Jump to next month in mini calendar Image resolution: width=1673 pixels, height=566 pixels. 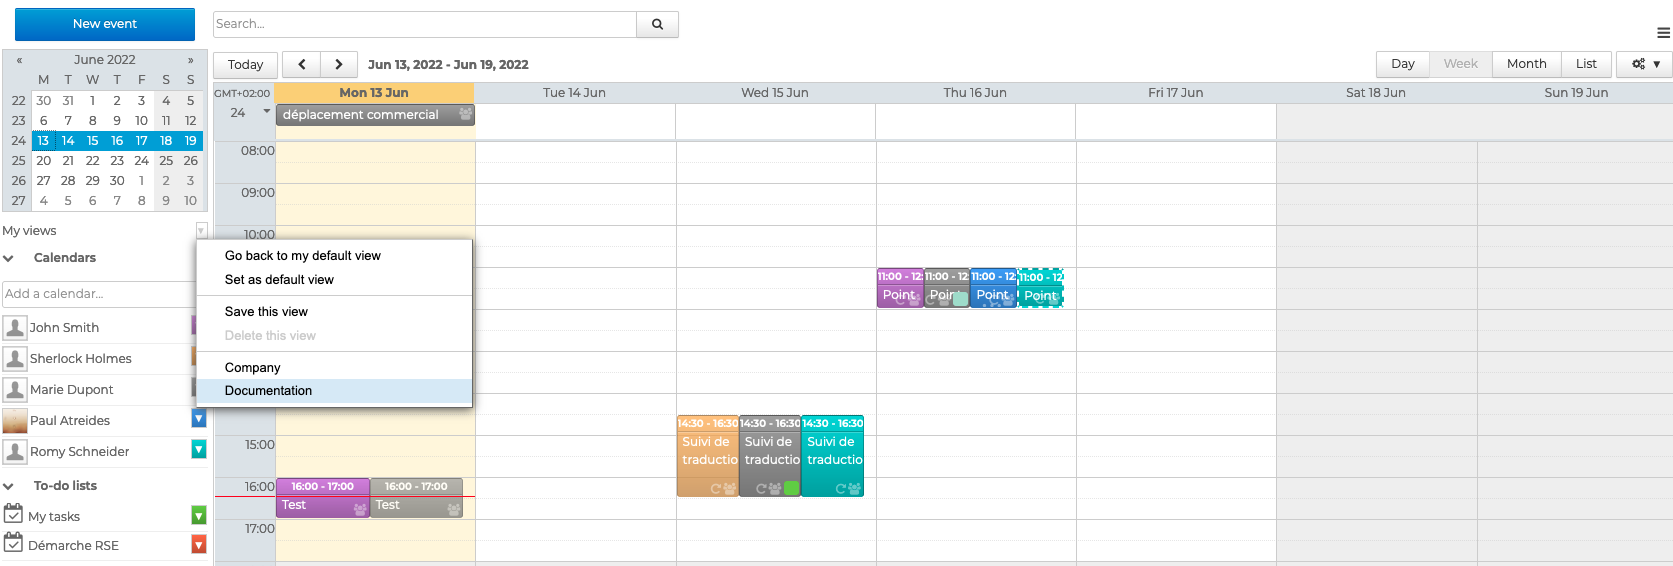(191, 60)
